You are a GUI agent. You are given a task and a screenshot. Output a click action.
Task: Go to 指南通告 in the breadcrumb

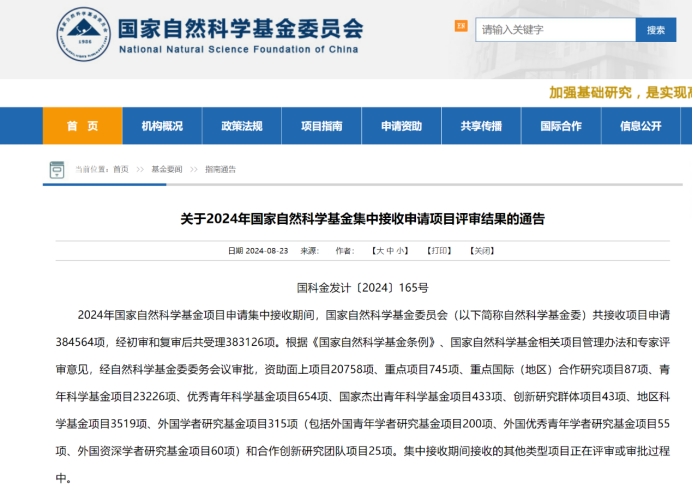[221, 169]
